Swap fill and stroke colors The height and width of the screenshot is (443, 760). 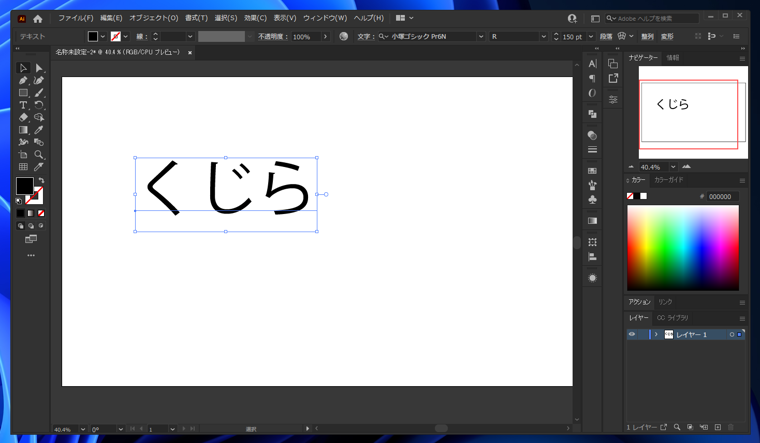pos(41,180)
